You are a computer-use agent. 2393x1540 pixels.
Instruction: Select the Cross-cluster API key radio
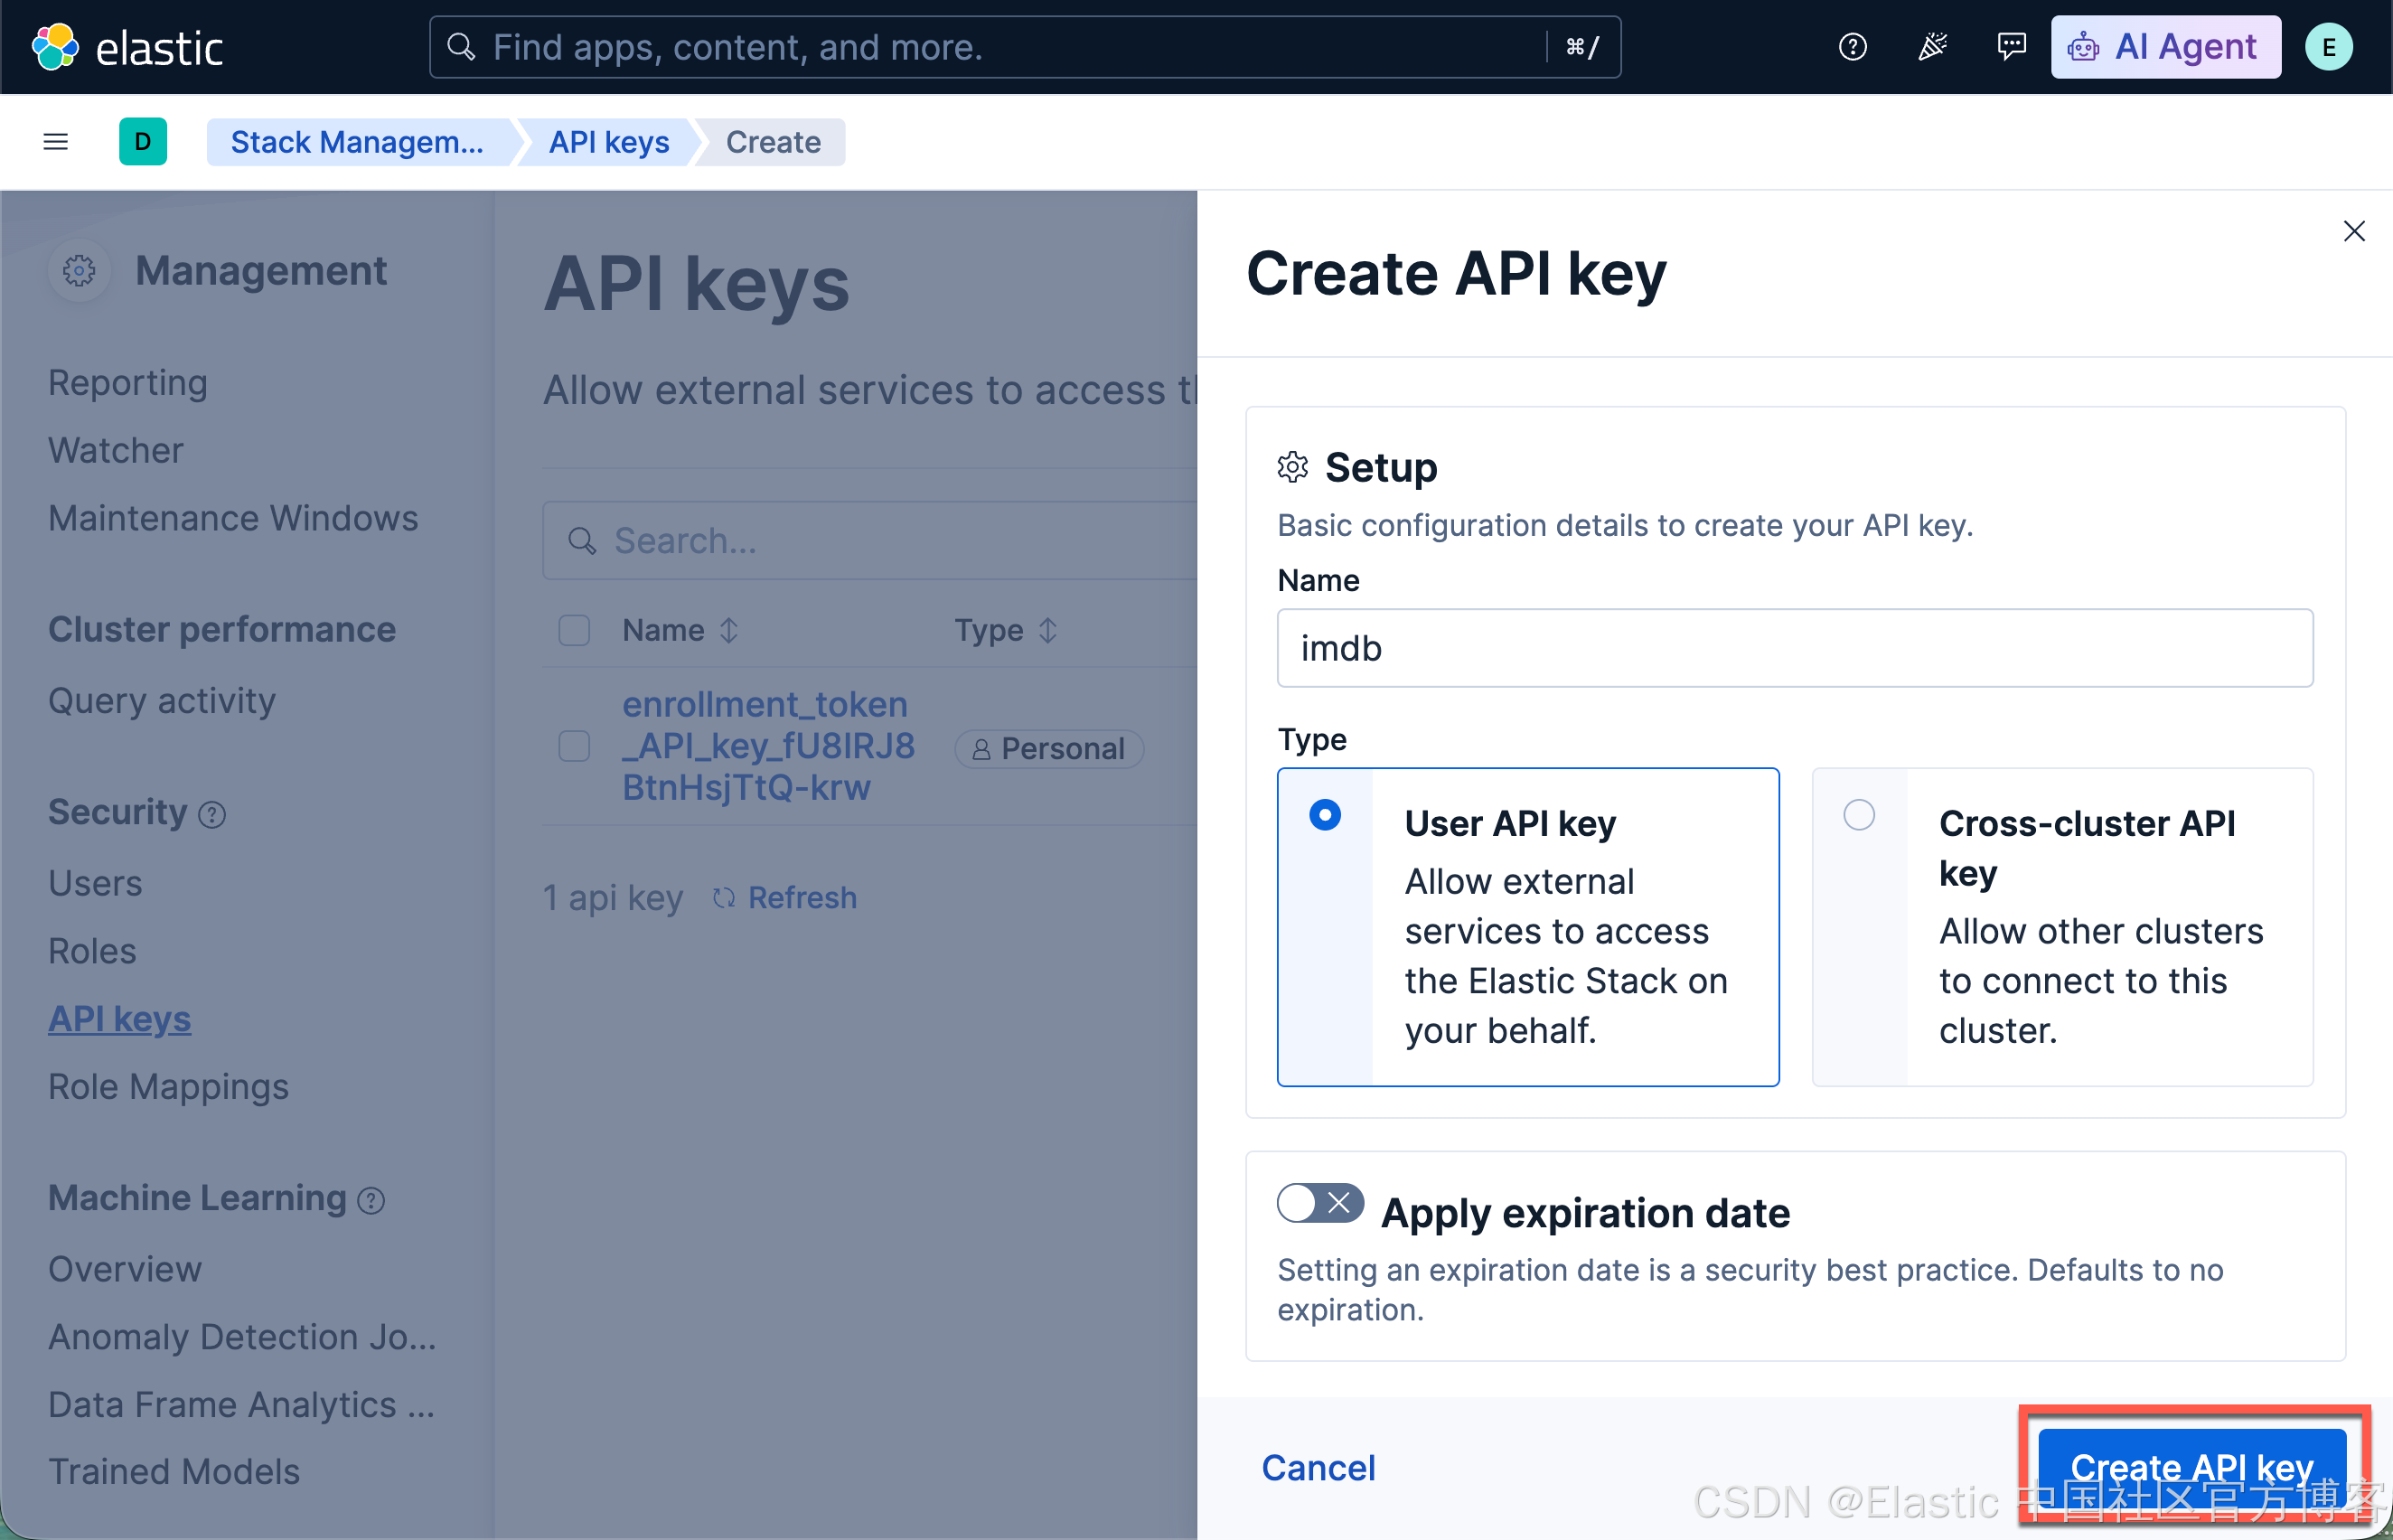1859,815
